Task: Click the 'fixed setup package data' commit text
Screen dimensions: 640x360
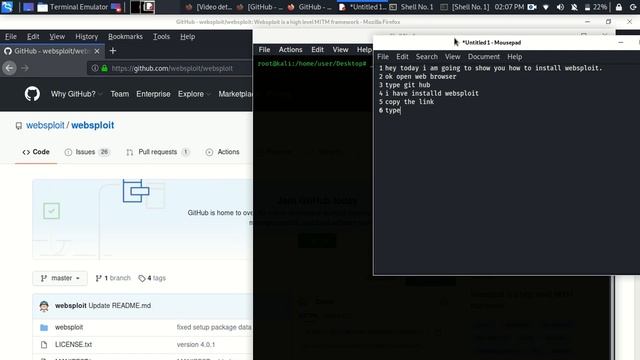Action: [214, 327]
